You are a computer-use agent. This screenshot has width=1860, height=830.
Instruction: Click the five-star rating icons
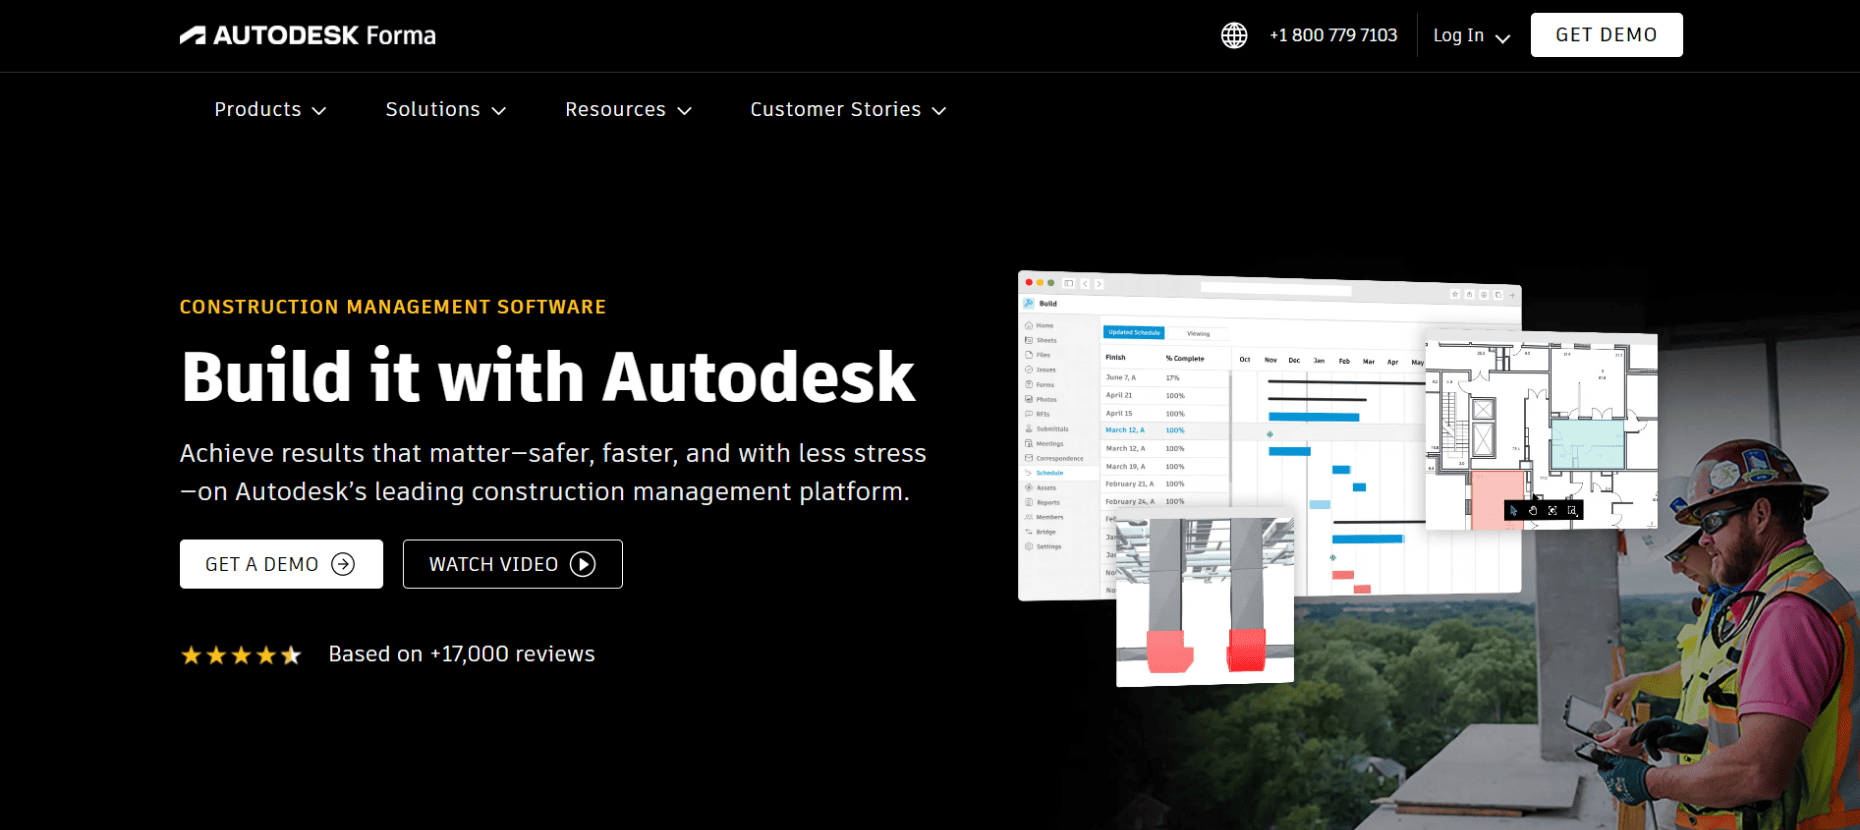(x=241, y=655)
